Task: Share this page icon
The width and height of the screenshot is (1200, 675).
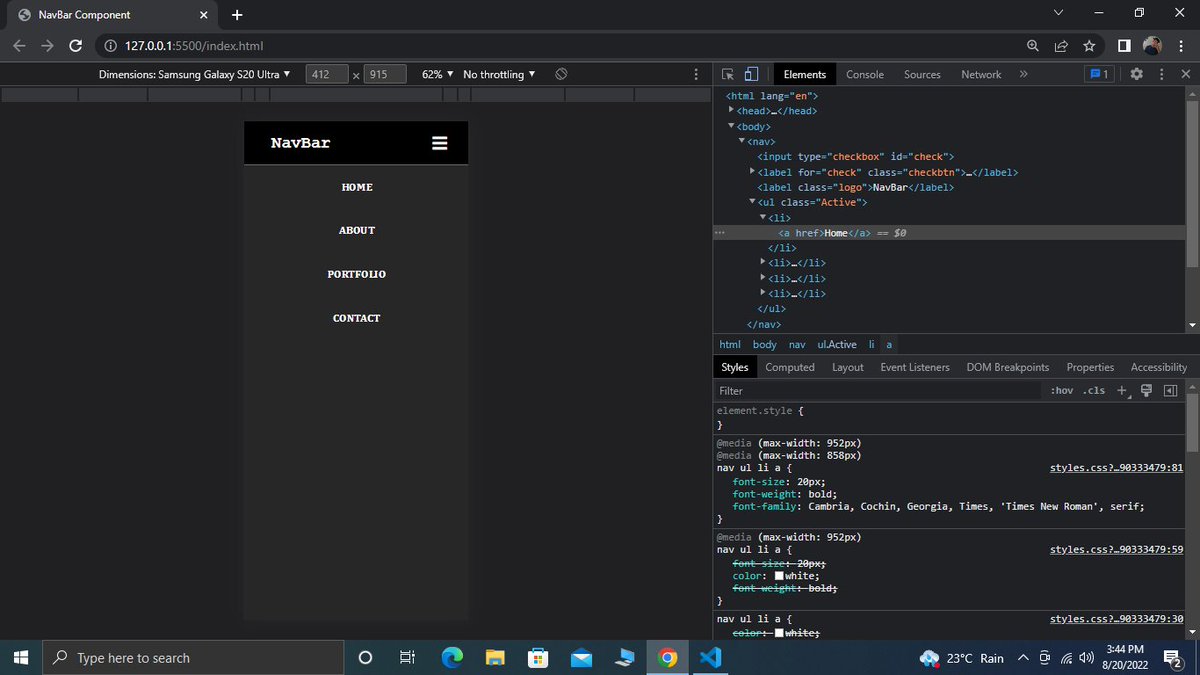Action: pos(1061,45)
